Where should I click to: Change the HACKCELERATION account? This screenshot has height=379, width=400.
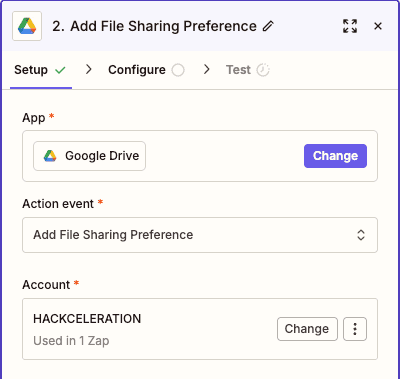pos(307,329)
